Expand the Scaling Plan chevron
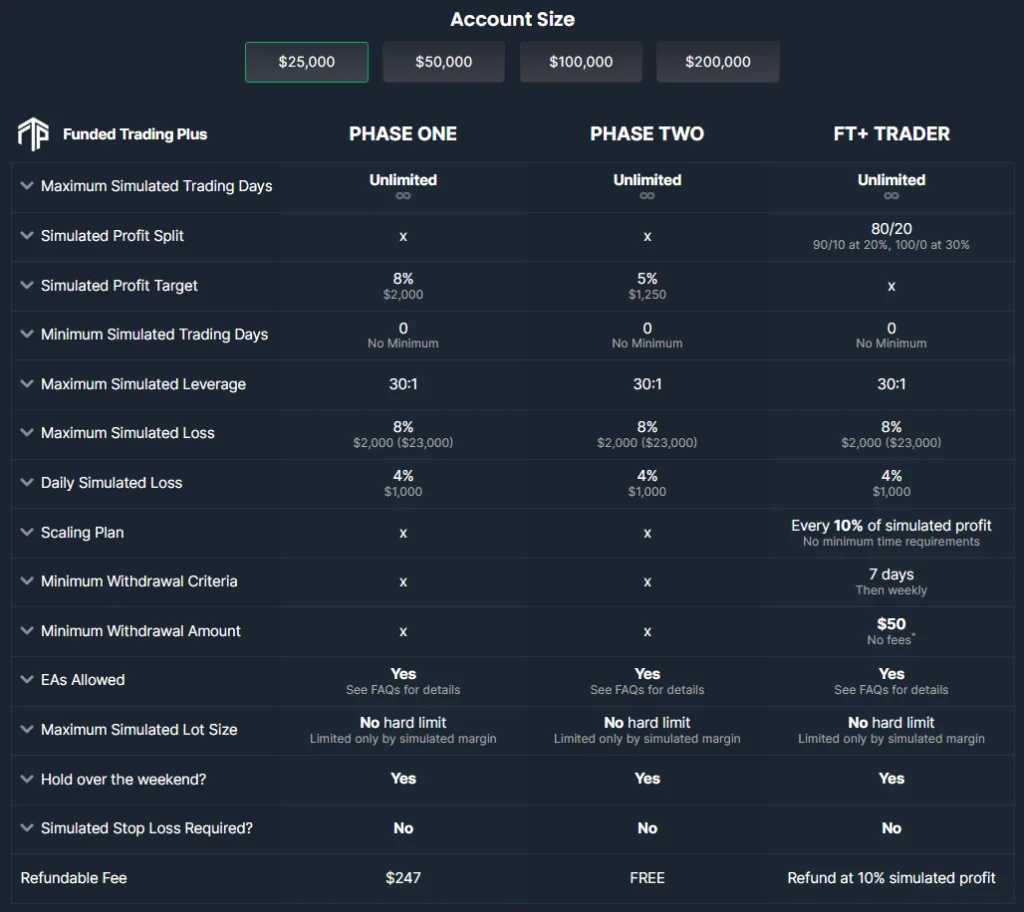Screen dimensions: 1024x912 [27, 532]
